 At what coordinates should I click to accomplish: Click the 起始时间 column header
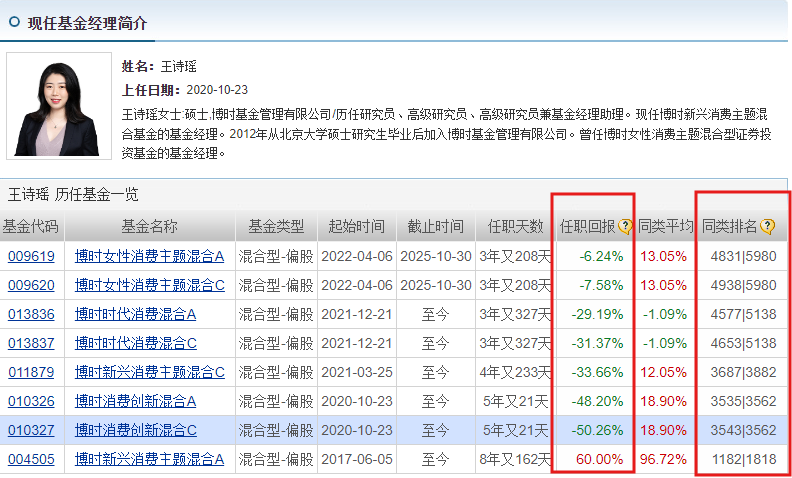pos(357,226)
